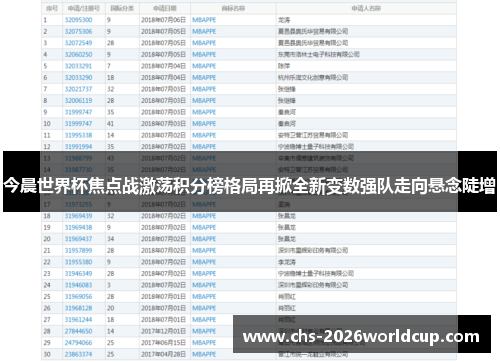Screen dimensions: 500x362
Task: Click MBAPPE trademark name in row 20
Action: [204, 239]
